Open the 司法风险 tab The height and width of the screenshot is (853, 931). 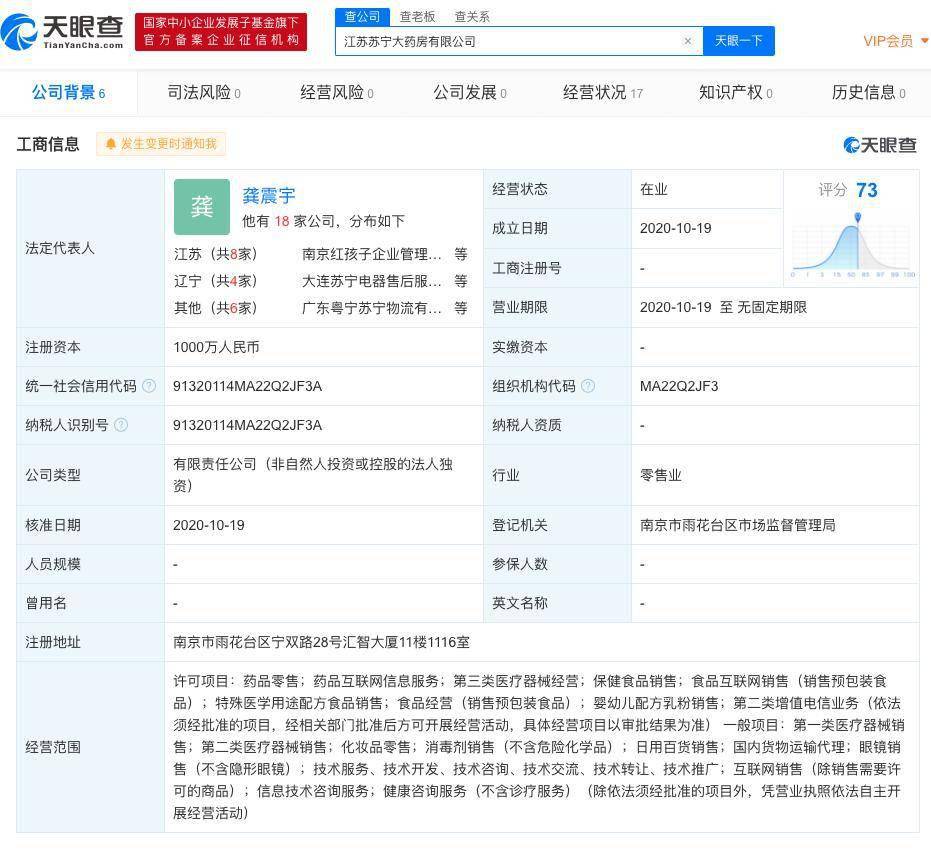point(204,93)
